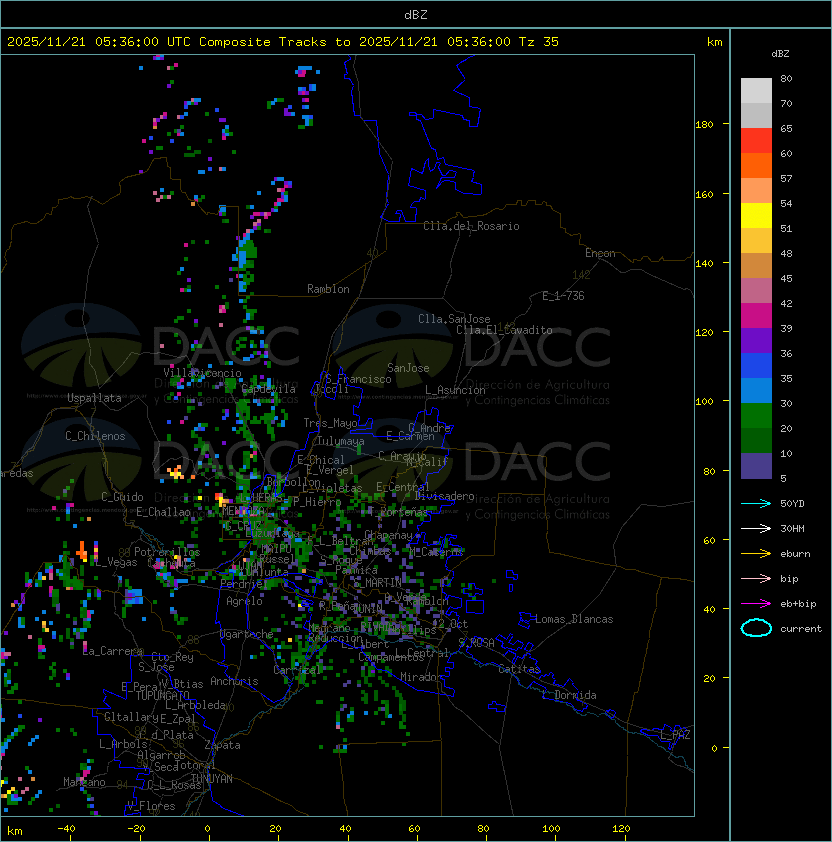This screenshot has width=832, height=842.
Task: Click the Catitas map label
Action: 519,670
